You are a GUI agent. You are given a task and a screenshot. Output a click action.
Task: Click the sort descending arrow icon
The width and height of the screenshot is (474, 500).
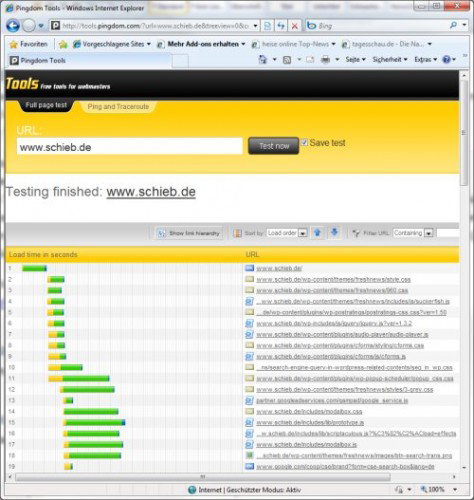pos(334,232)
